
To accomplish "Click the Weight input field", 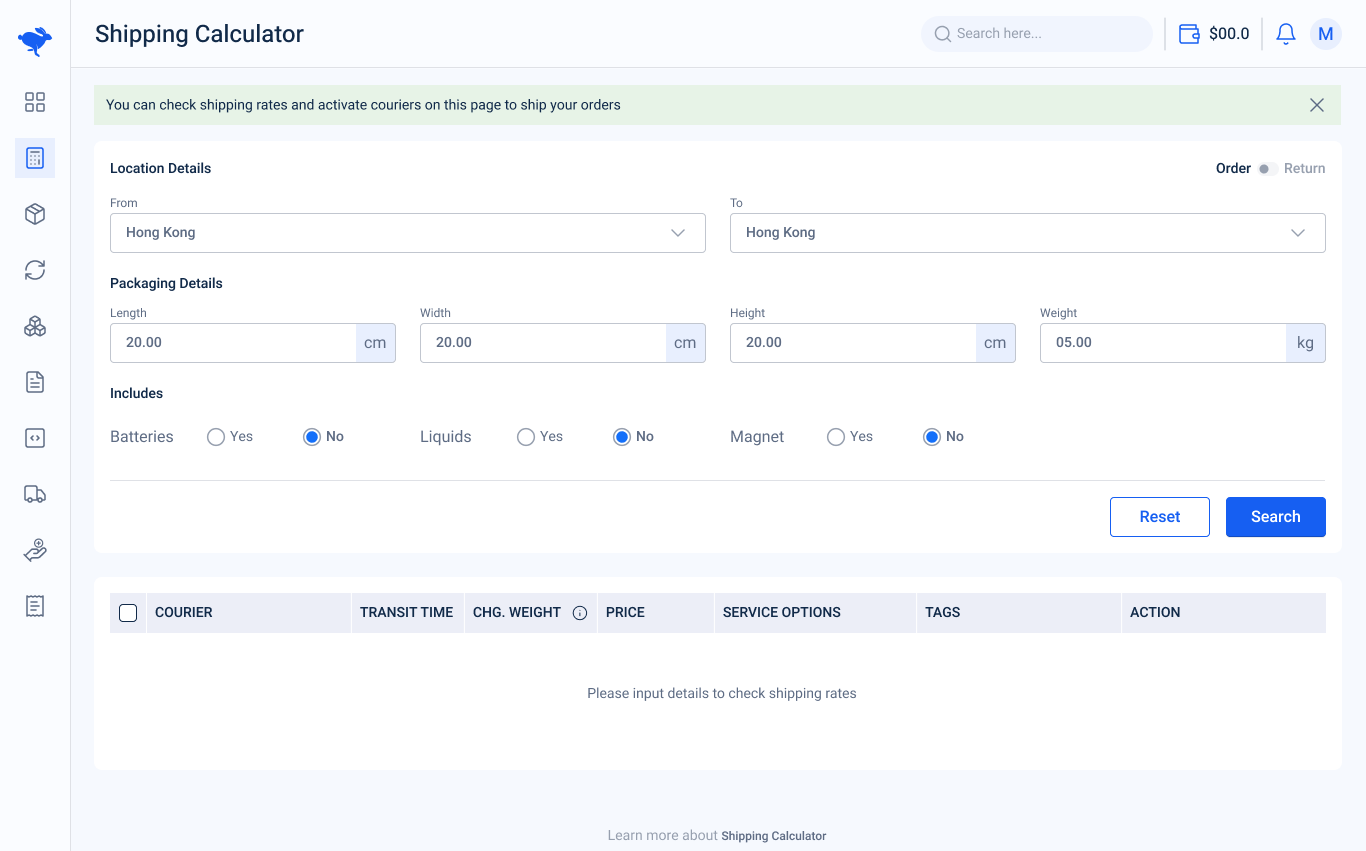I will point(1163,343).
